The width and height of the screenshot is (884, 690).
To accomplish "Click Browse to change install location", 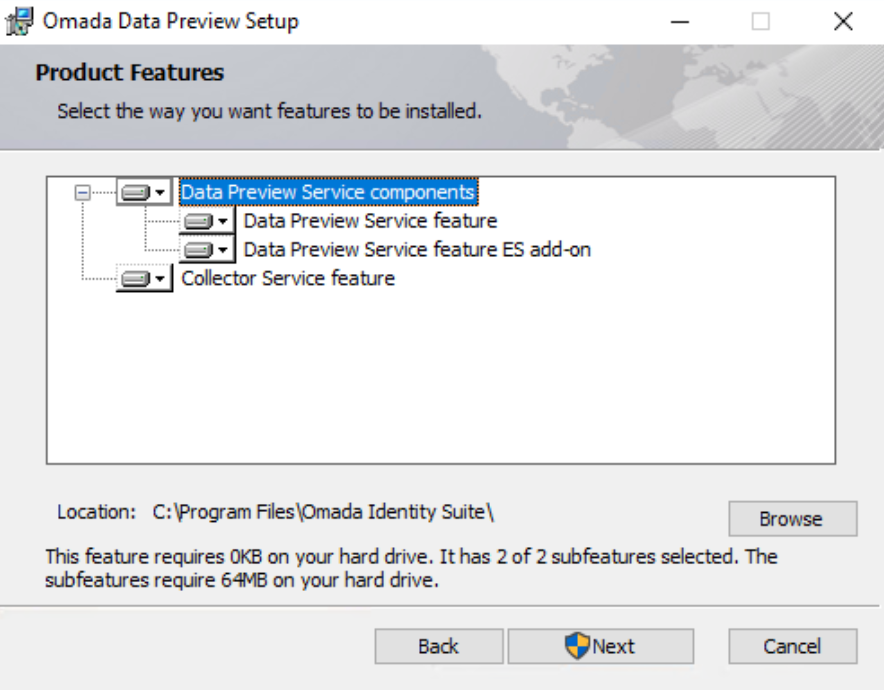I will (793, 519).
